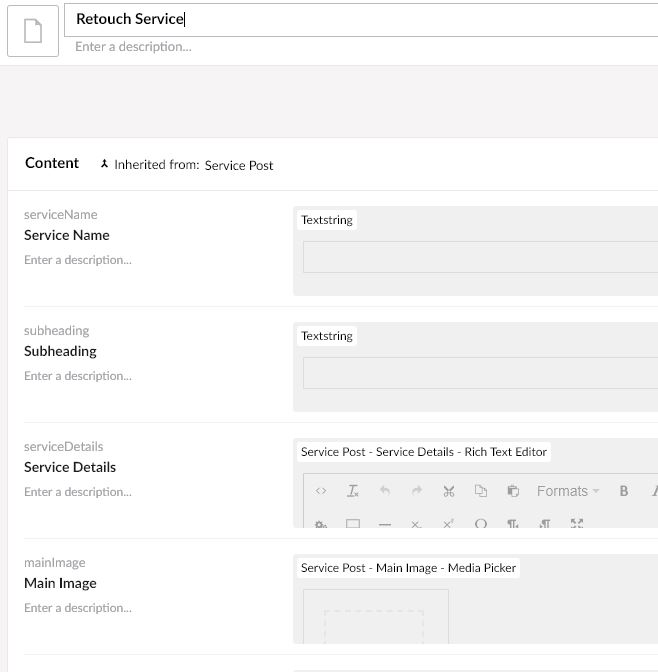This screenshot has width=658, height=672.
Task: Add a description for Subheading
Action: pos(78,376)
